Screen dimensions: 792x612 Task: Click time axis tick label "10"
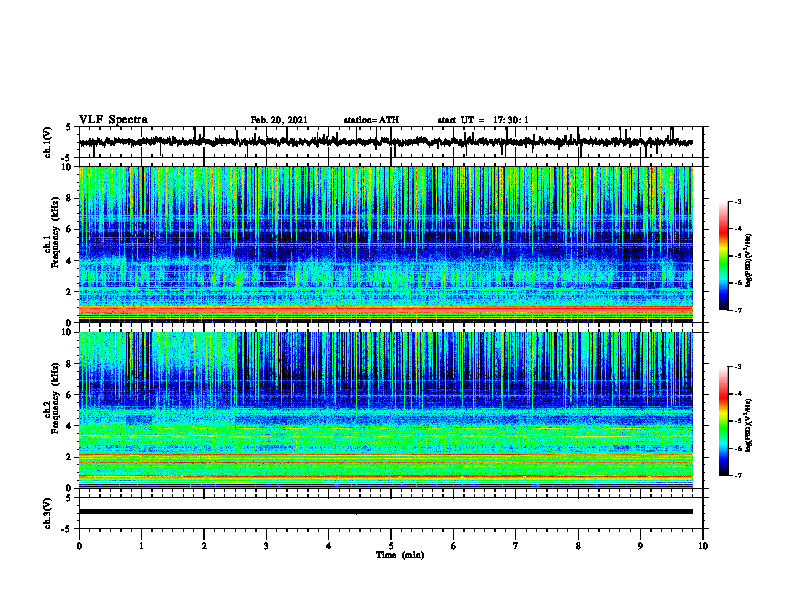point(703,546)
